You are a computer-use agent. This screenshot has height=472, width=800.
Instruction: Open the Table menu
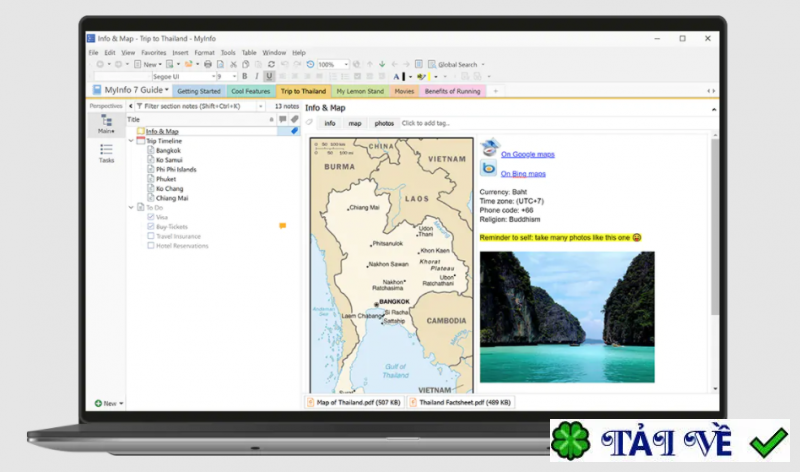249,53
